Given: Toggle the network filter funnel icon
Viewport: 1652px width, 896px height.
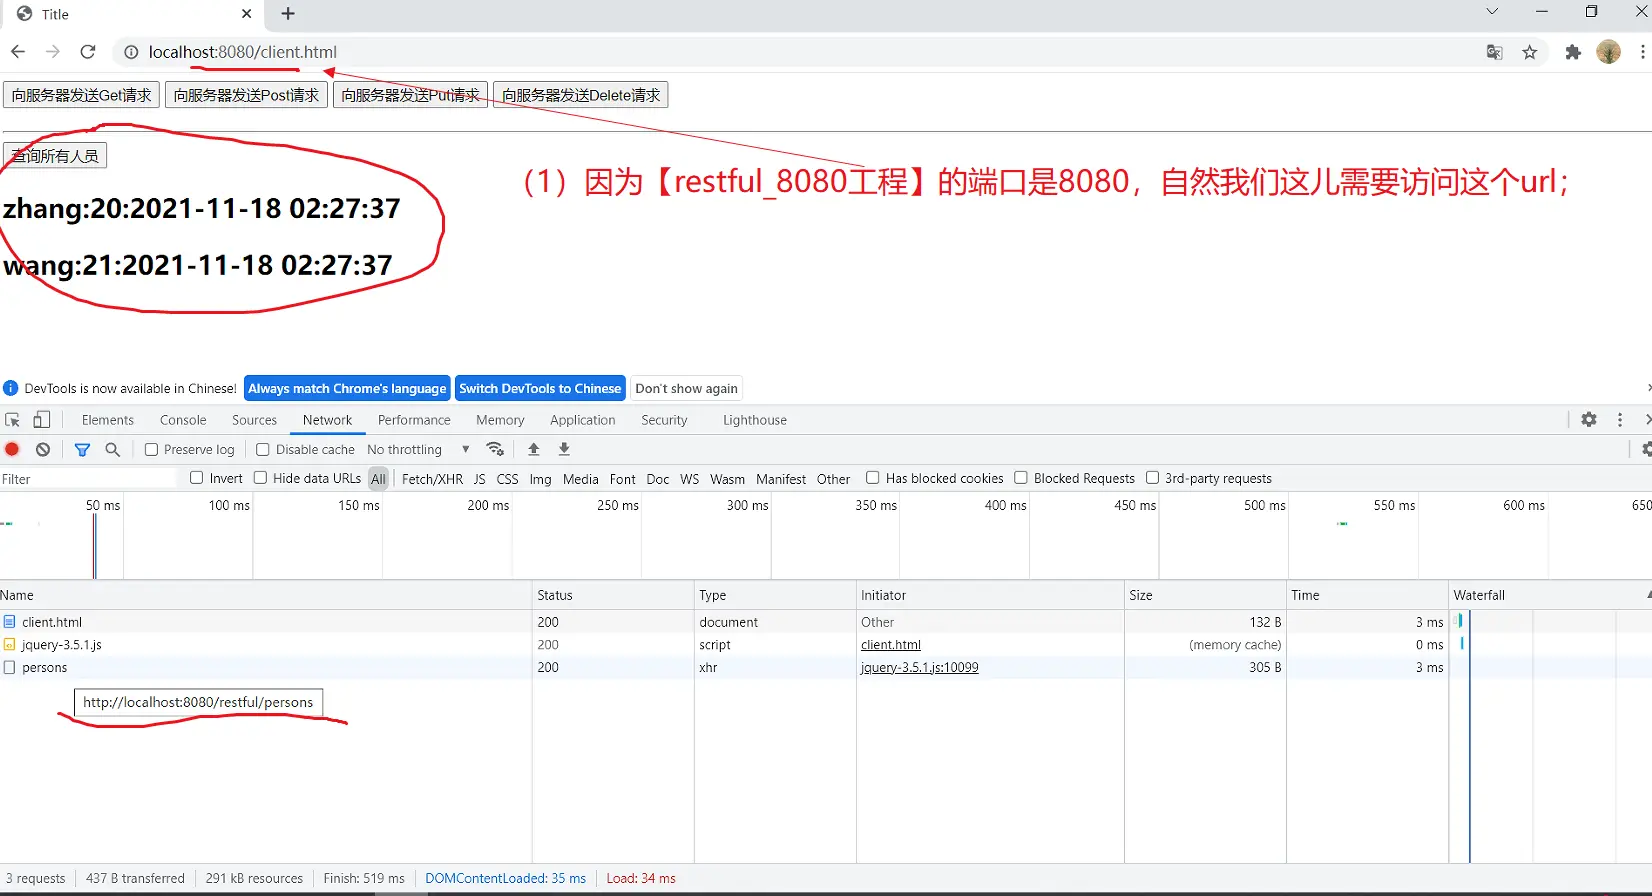Looking at the screenshot, I should [x=82, y=450].
